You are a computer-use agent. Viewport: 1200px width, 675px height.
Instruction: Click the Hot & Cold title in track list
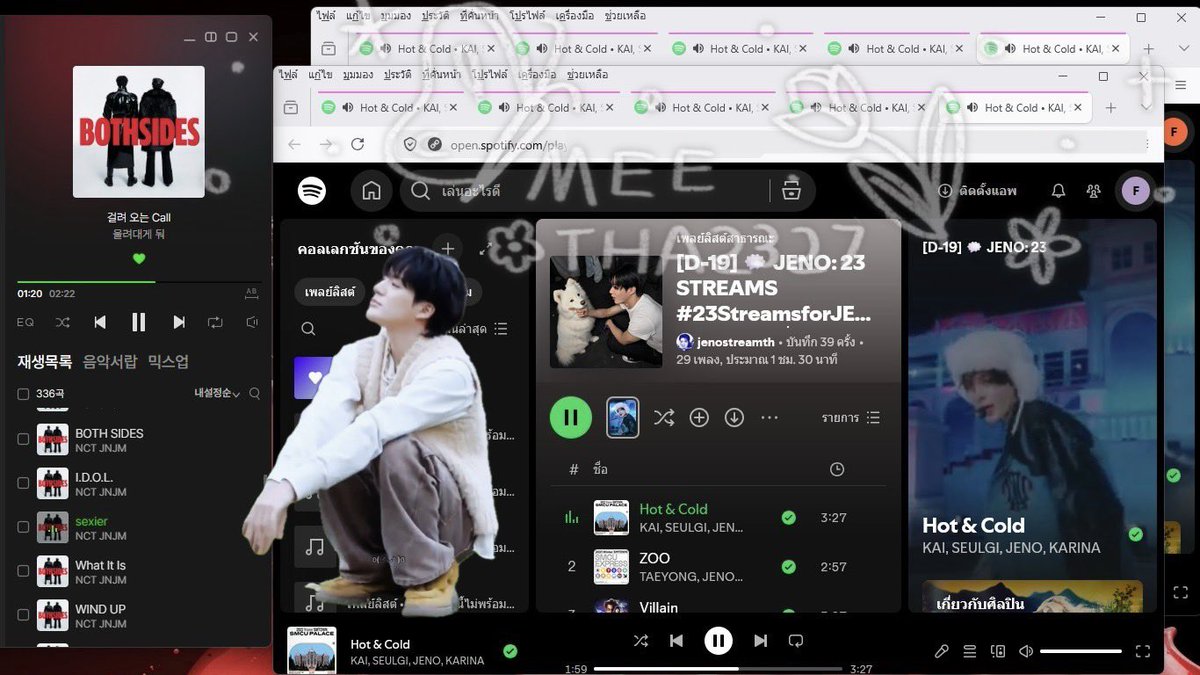point(673,509)
